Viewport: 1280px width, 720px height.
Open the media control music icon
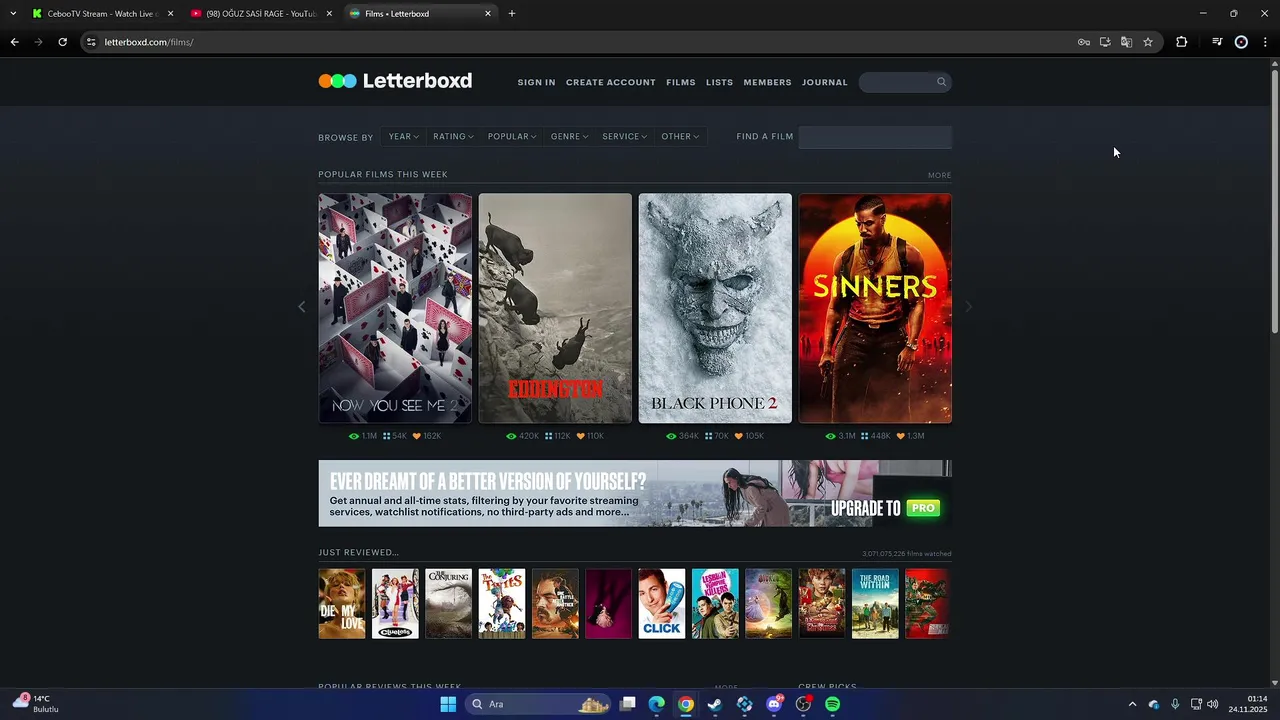[1217, 42]
